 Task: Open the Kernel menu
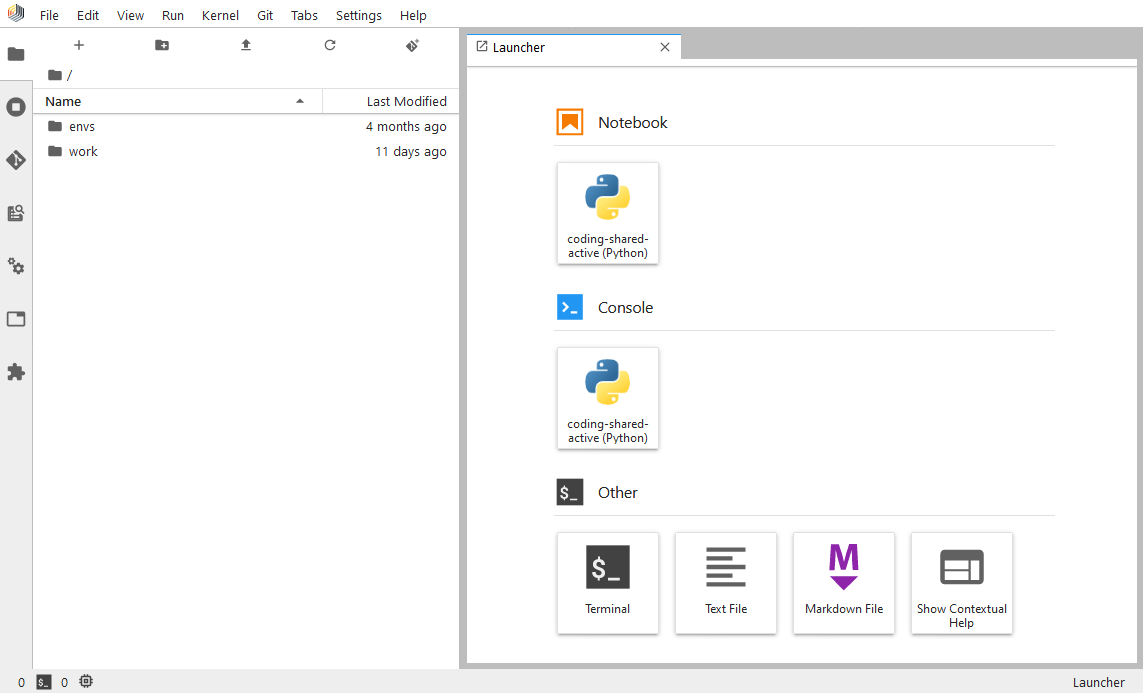coord(220,16)
